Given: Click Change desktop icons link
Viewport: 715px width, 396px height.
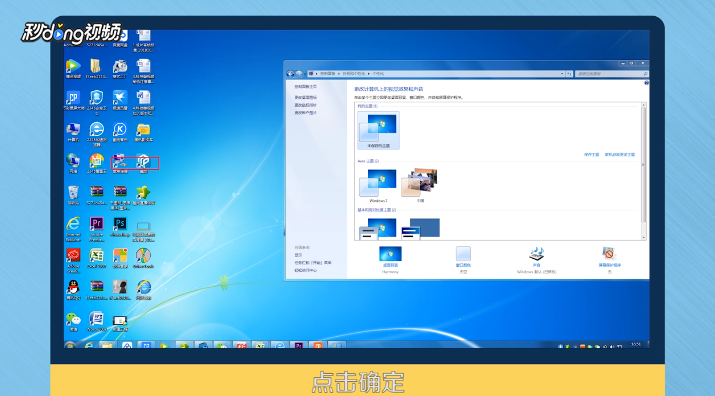Looking at the screenshot, I should click(x=306, y=97).
